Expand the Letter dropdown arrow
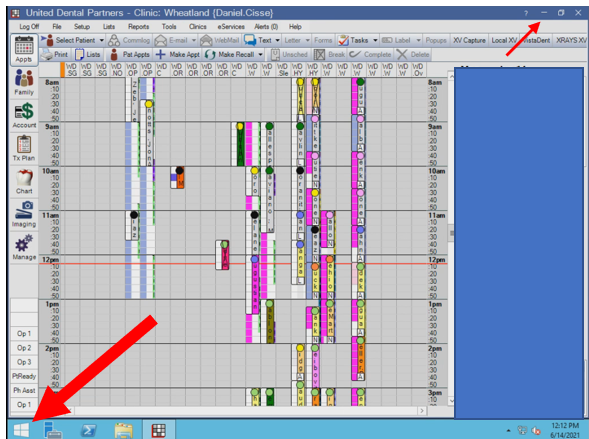This screenshot has height=439, width=589. pyautogui.click(x=308, y=40)
